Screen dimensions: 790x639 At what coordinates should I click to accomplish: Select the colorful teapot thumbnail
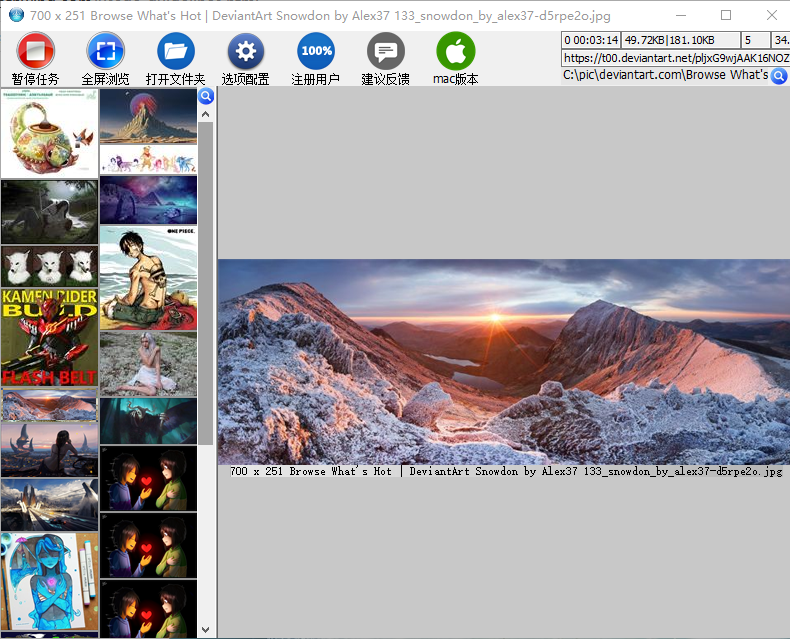coord(49,133)
